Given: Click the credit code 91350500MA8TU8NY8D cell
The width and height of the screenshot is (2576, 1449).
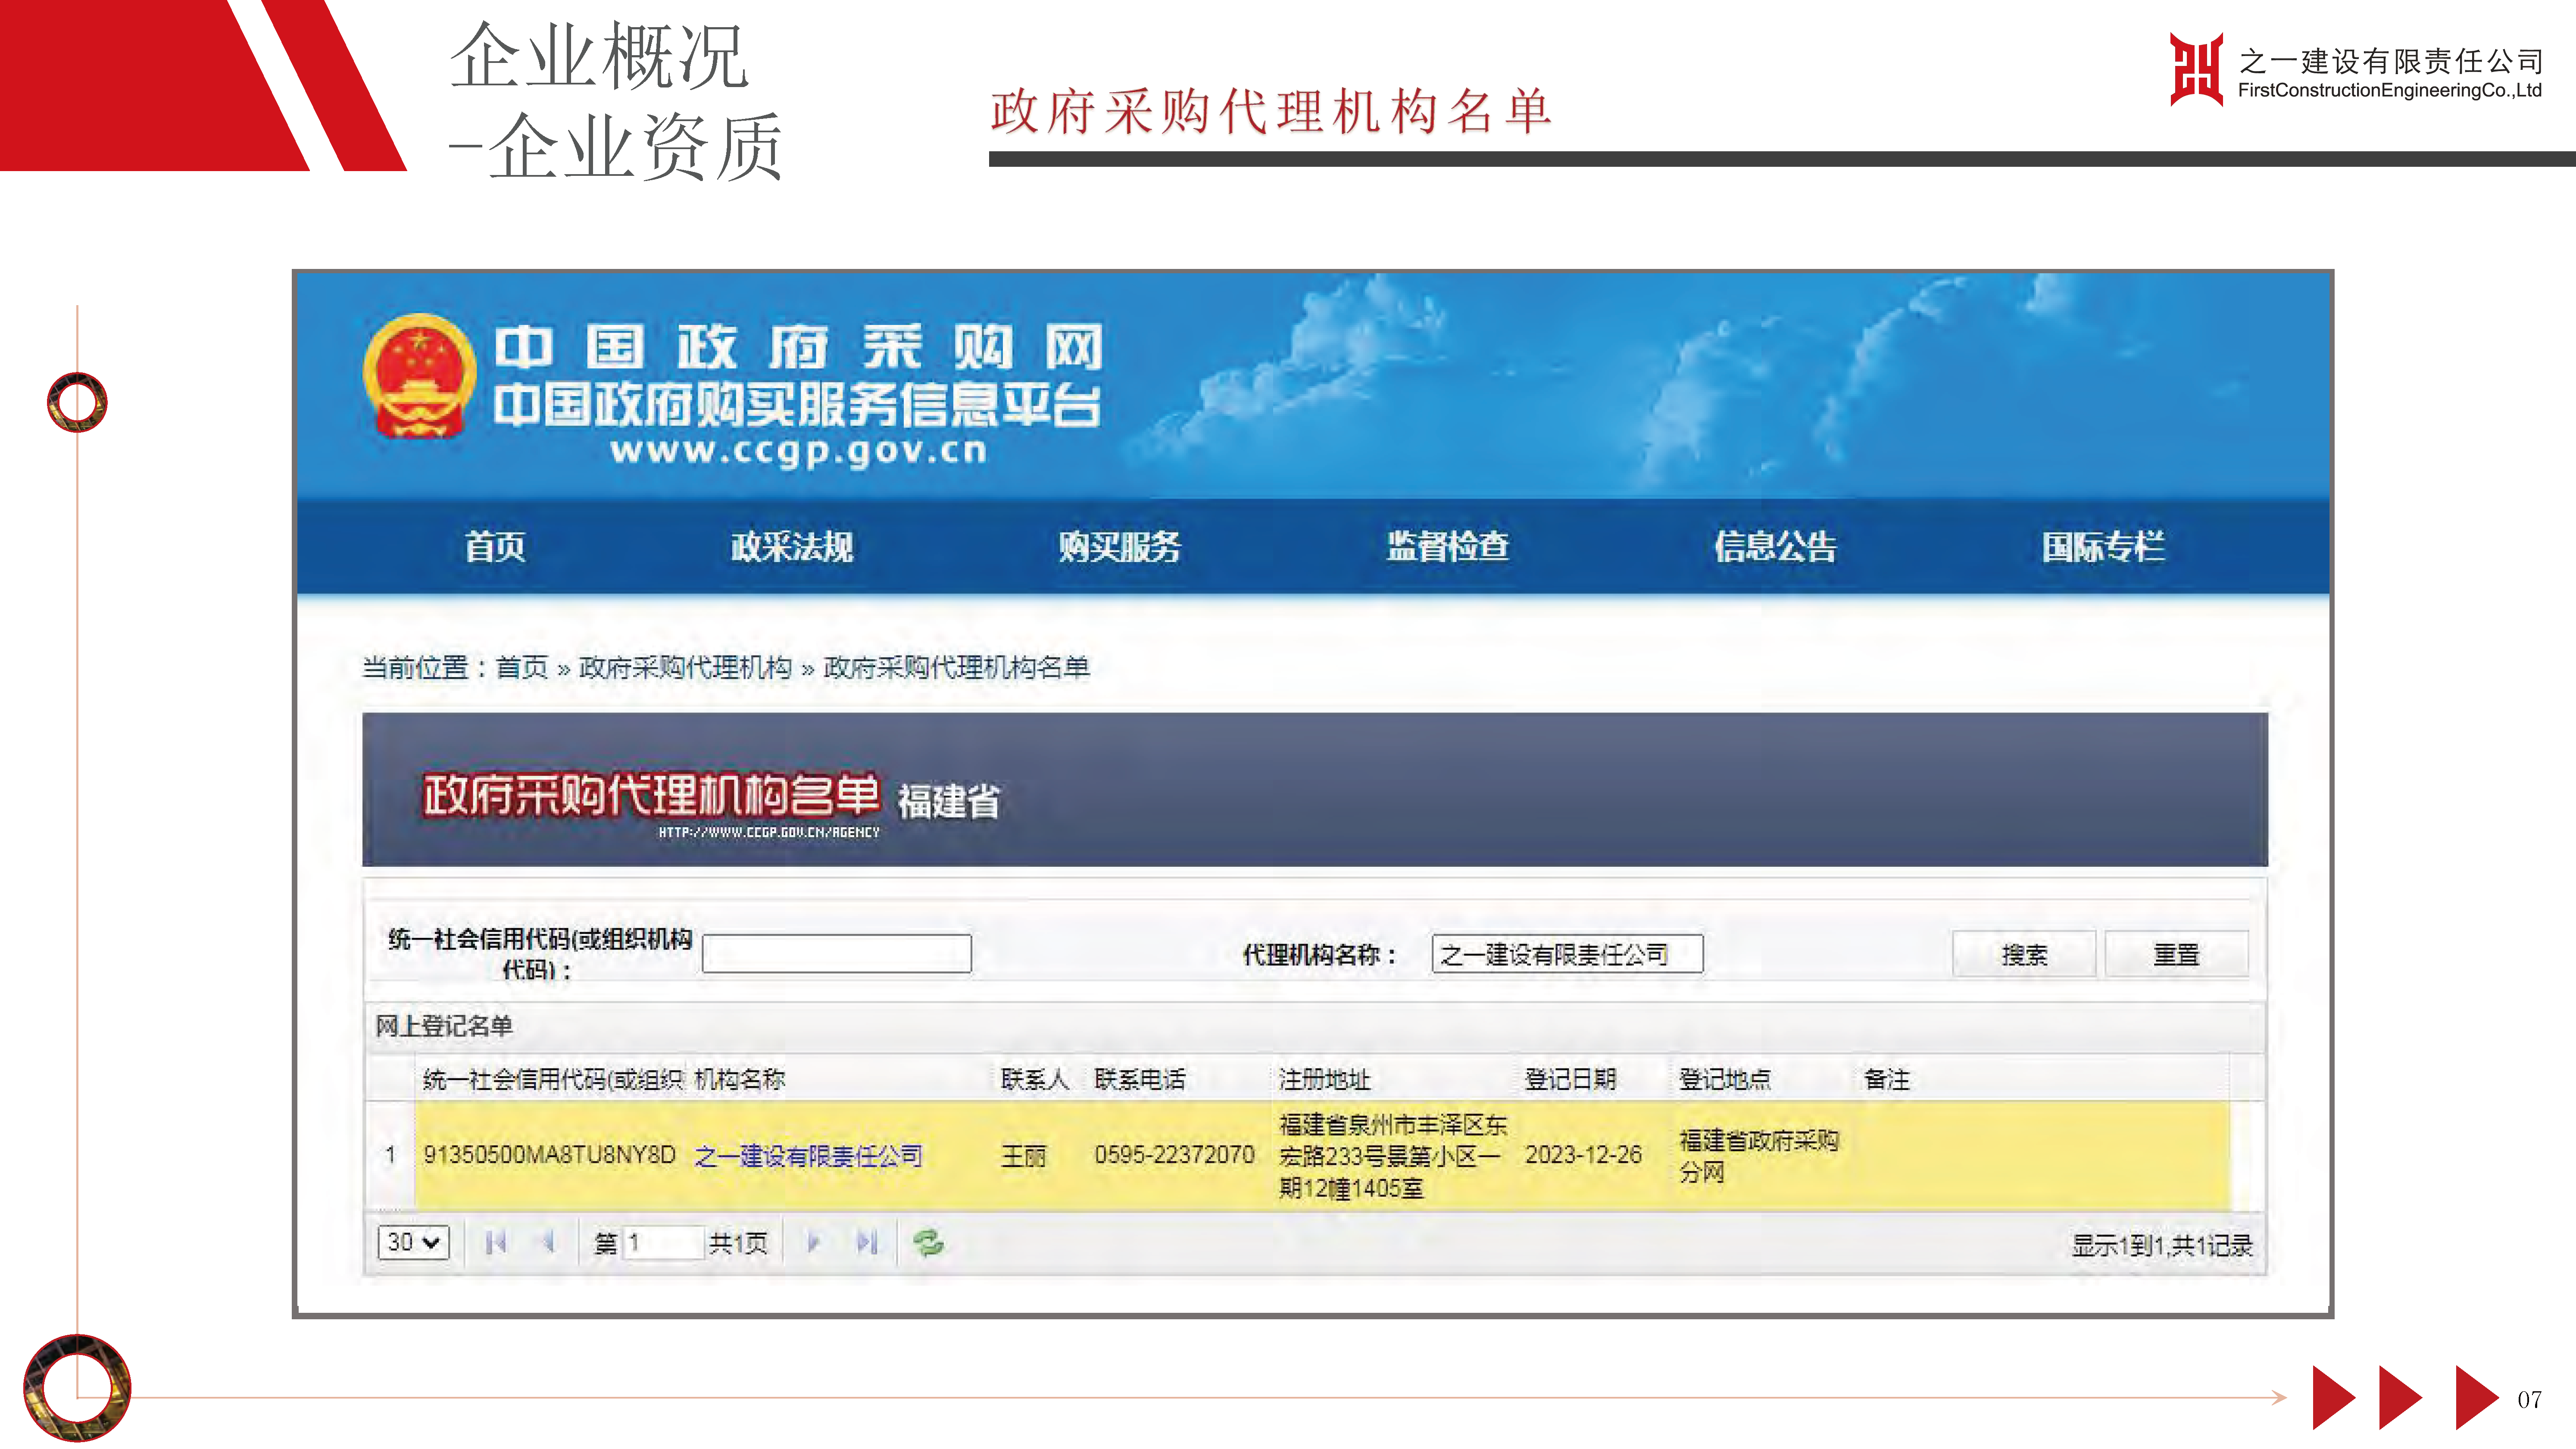Looking at the screenshot, I should pos(549,1155).
